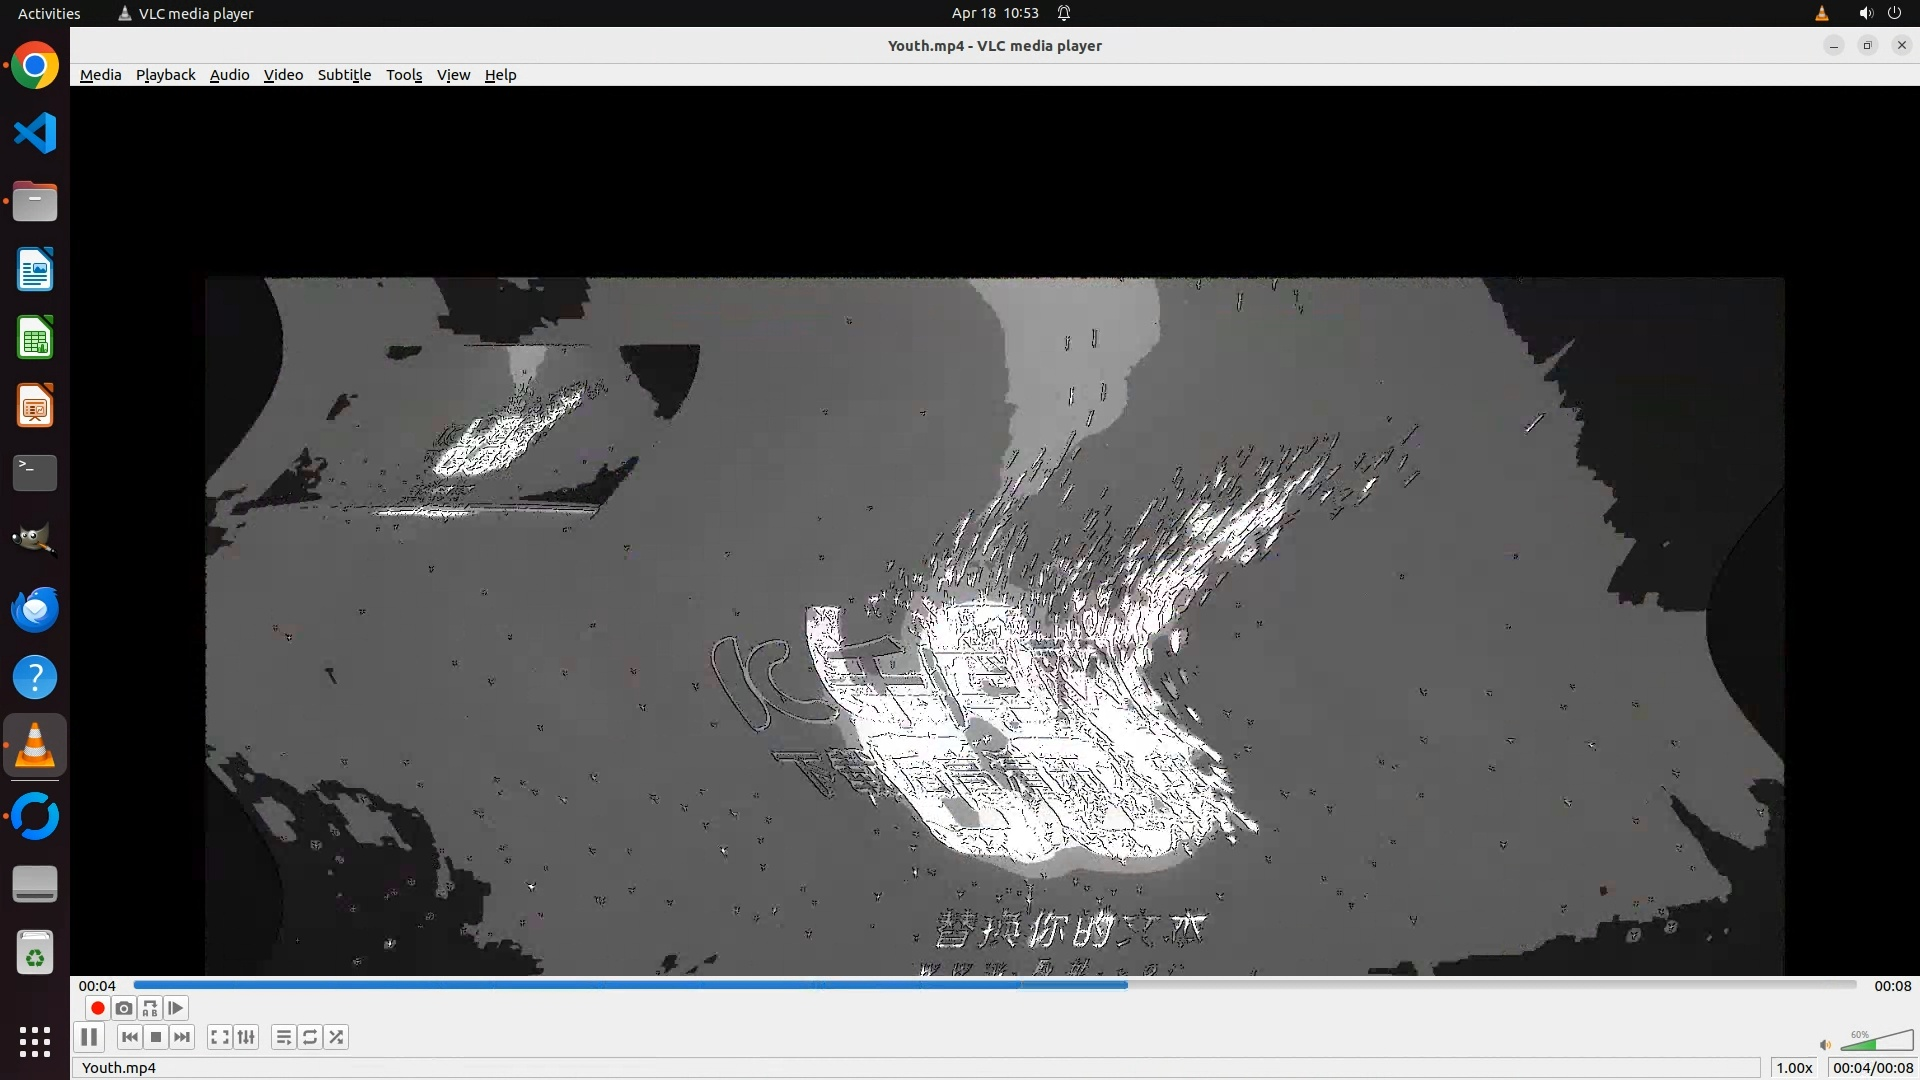Click the volume slider bar
This screenshot has height=1080, width=1920.
pos(1875,1042)
